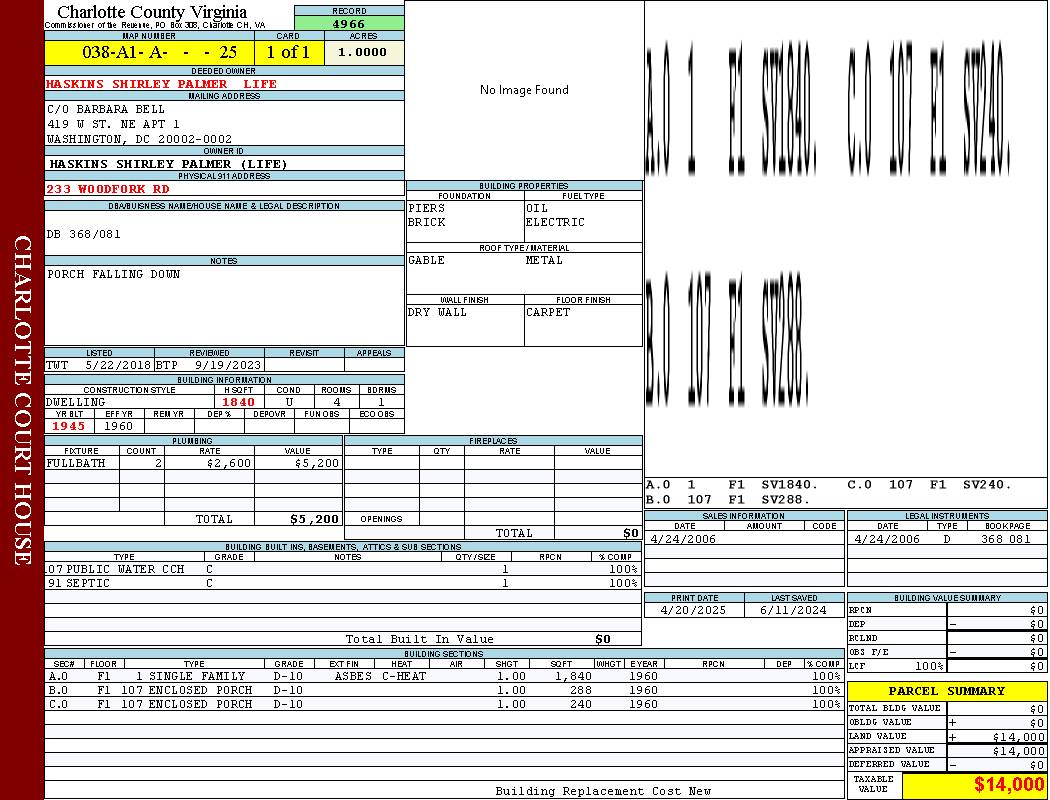Click the acres value 1.0000
Screen dimensions: 1050x800
[x=362, y=52]
